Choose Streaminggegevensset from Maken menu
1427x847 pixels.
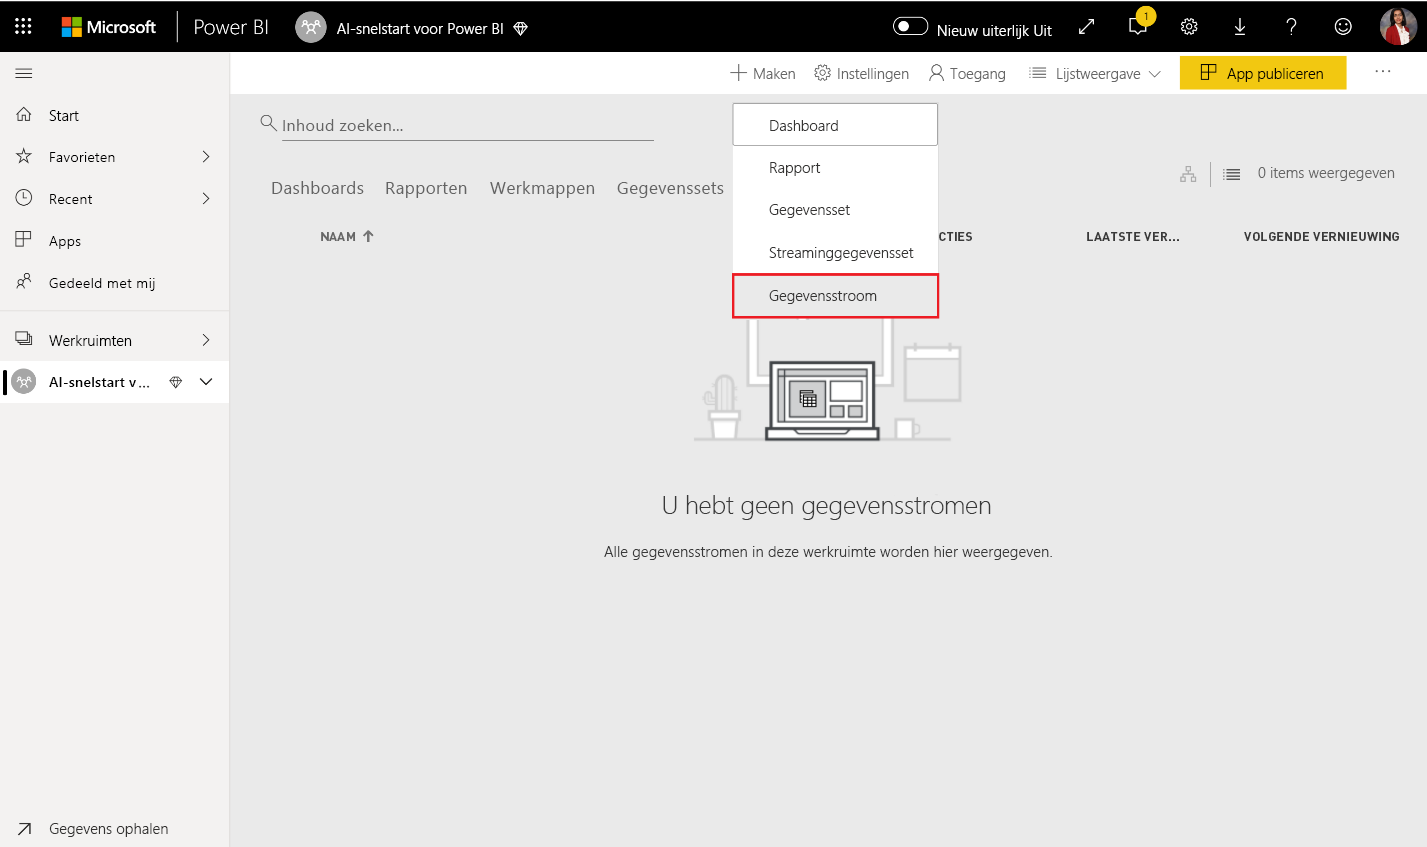pos(835,253)
